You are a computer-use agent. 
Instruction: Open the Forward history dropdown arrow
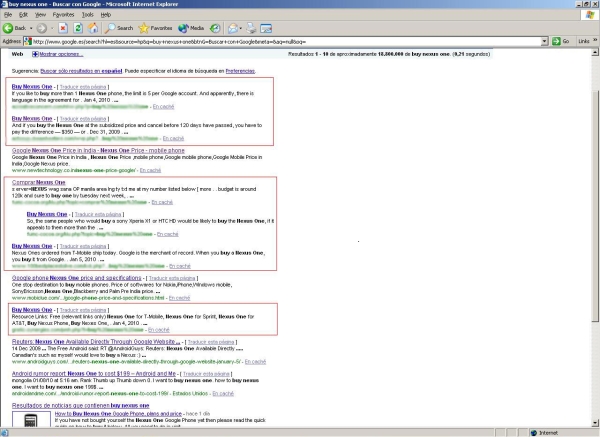click(52, 28)
